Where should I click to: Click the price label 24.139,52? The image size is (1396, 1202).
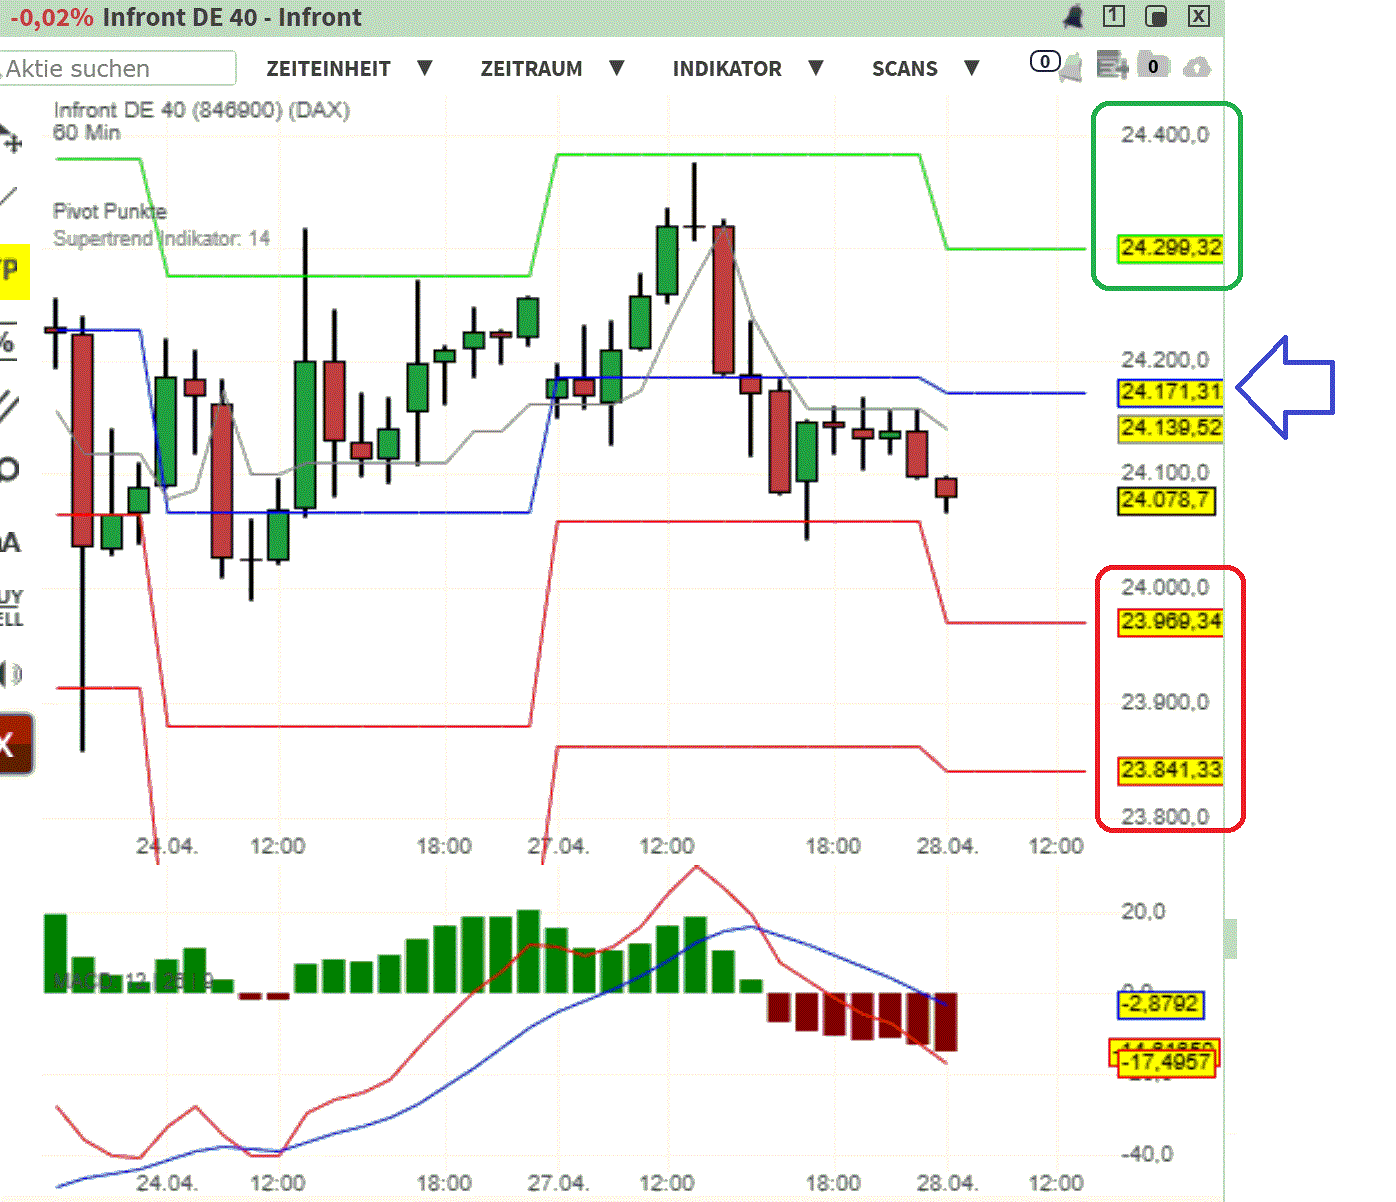tap(1170, 428)
